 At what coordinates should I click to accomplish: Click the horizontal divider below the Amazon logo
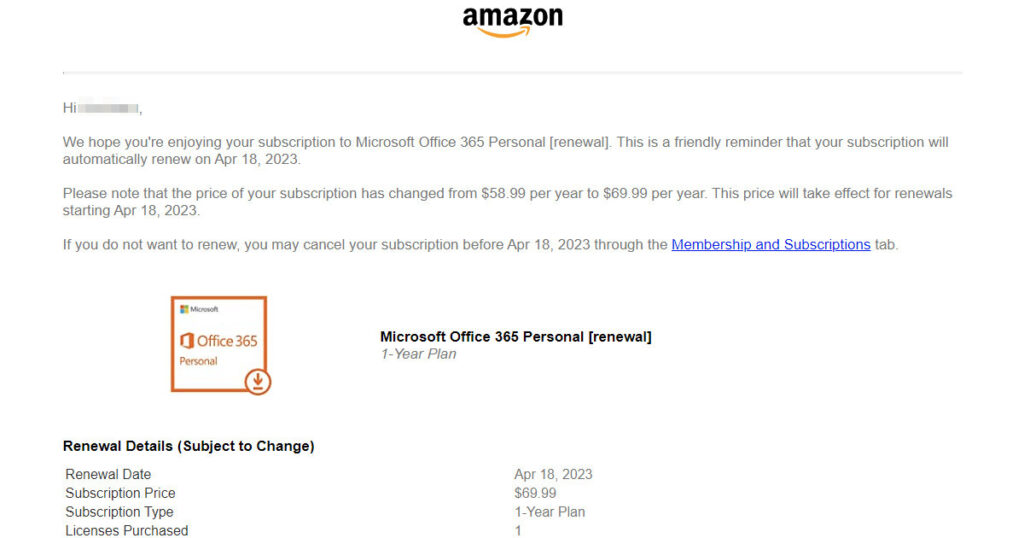[x=513, y=72]
